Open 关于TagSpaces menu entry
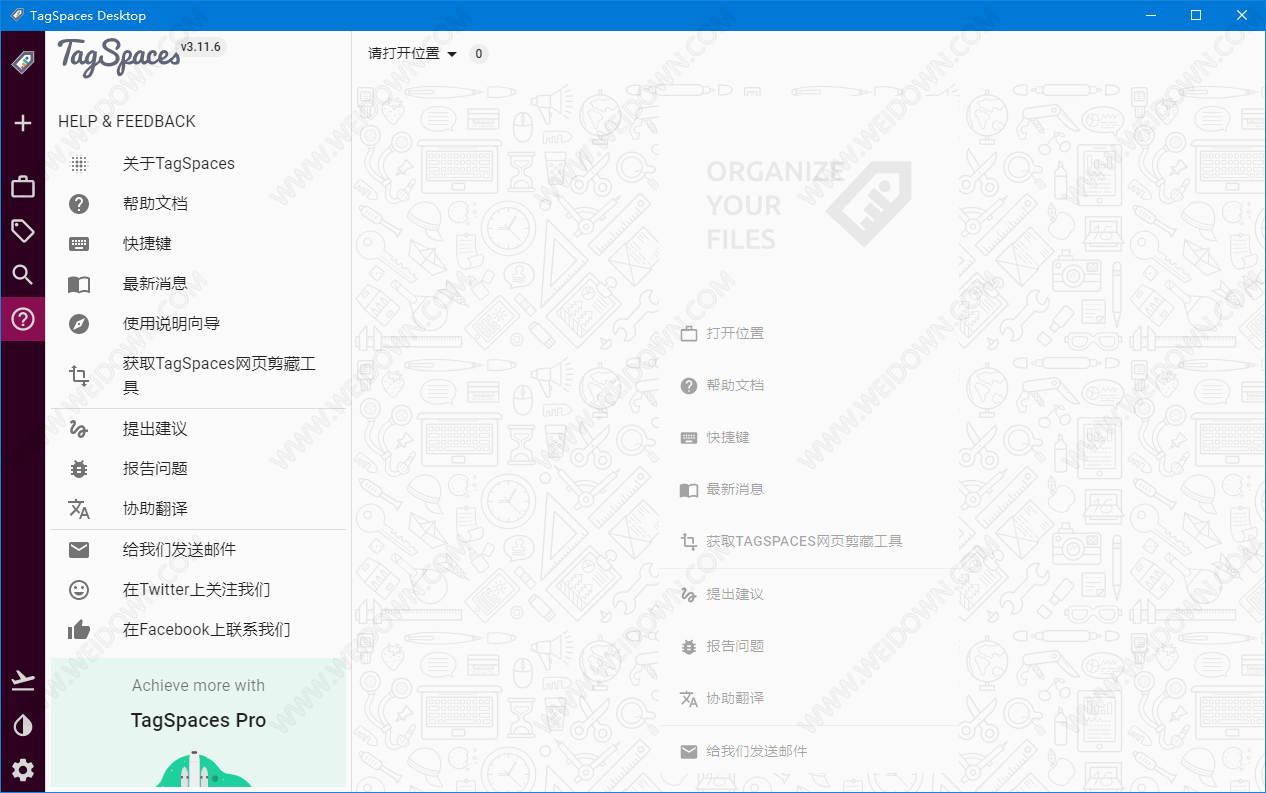 coord(199,164)
